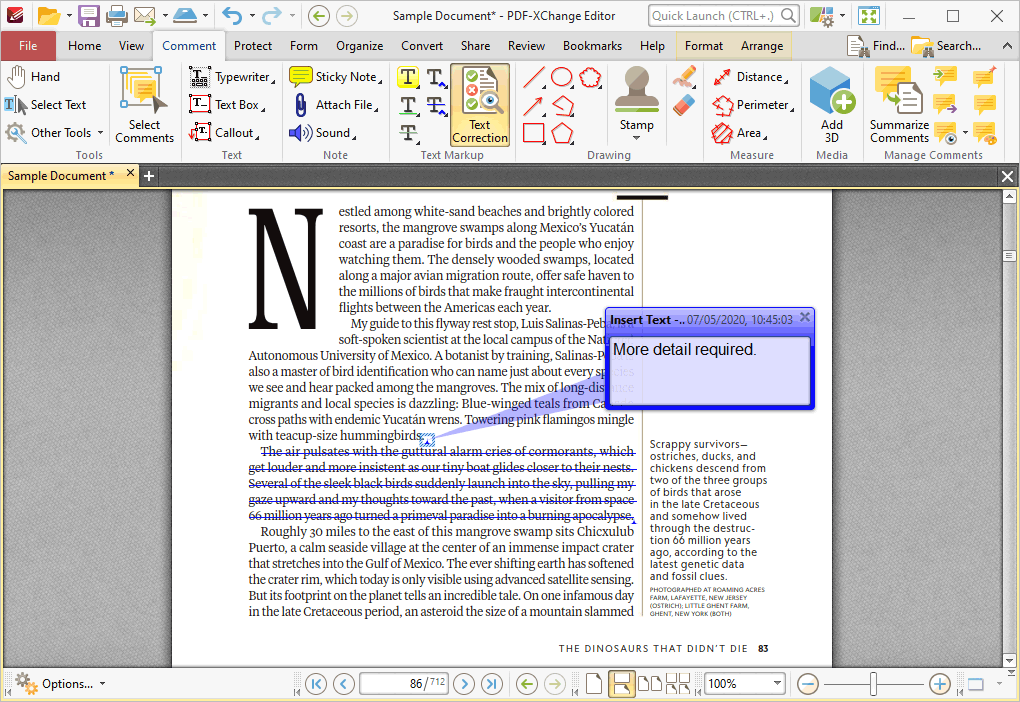Select the Typewriter tool

pos(231,77)
